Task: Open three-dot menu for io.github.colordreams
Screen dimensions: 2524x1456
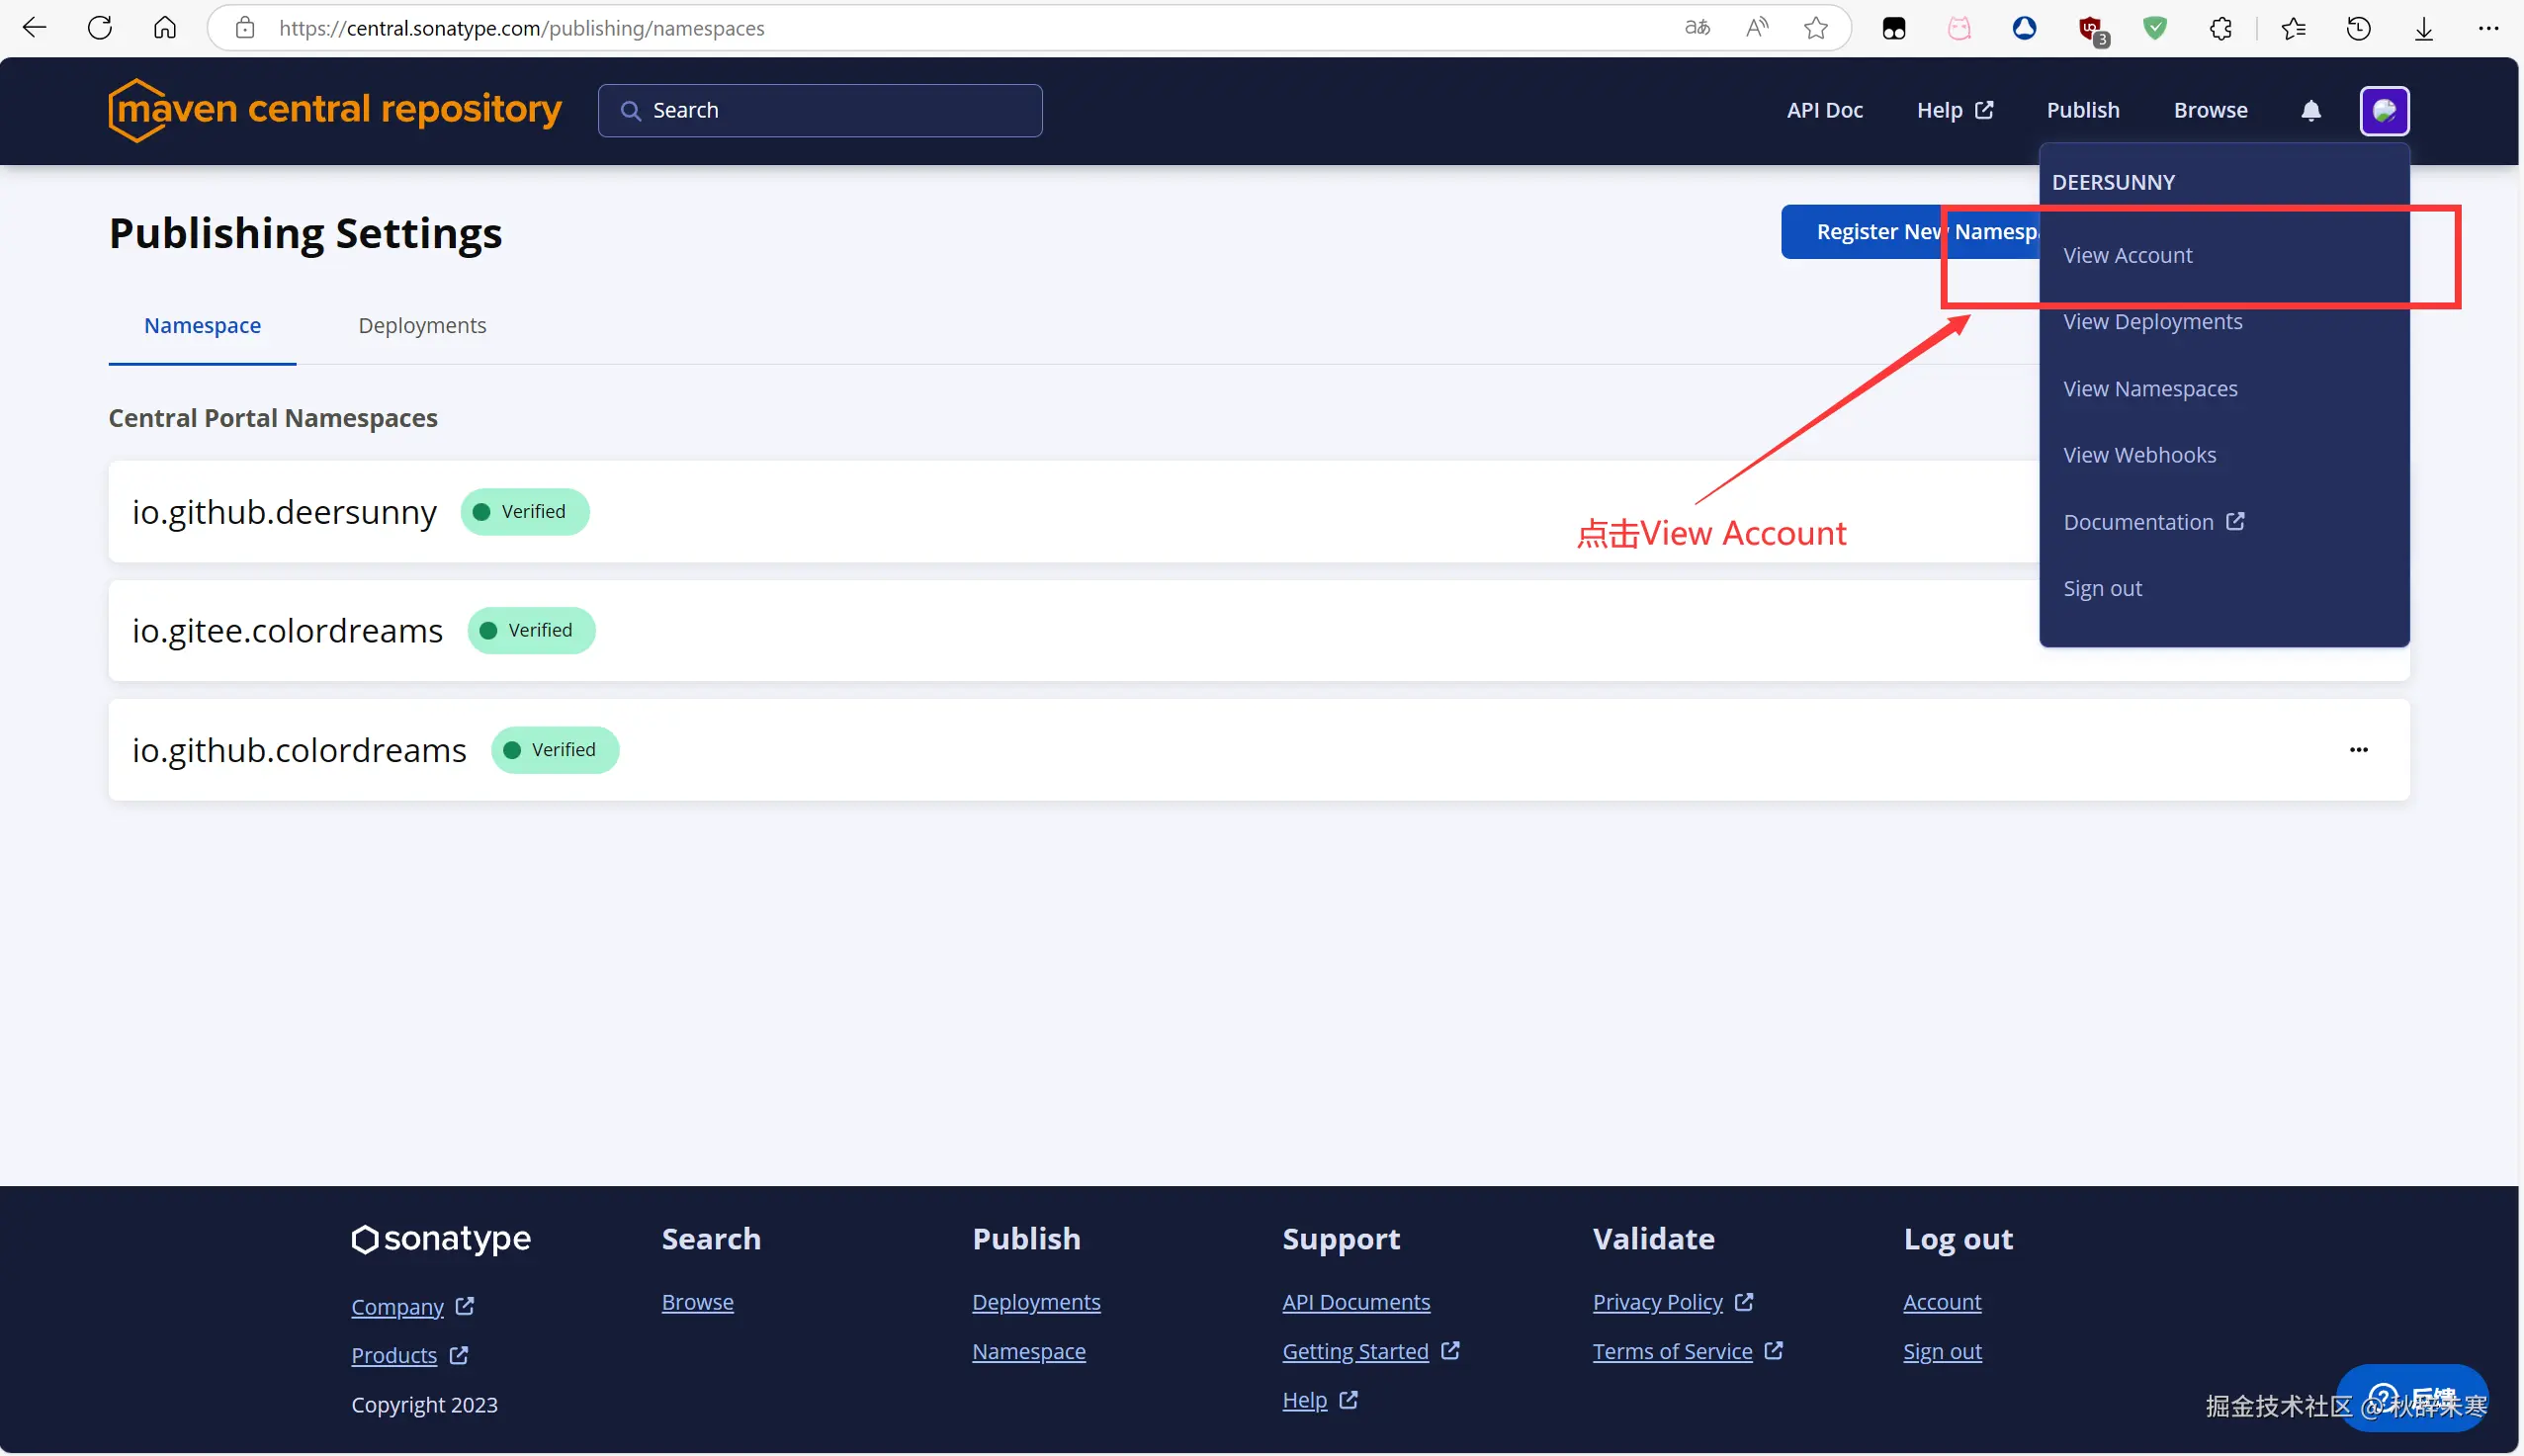Action: point(2358,750)
